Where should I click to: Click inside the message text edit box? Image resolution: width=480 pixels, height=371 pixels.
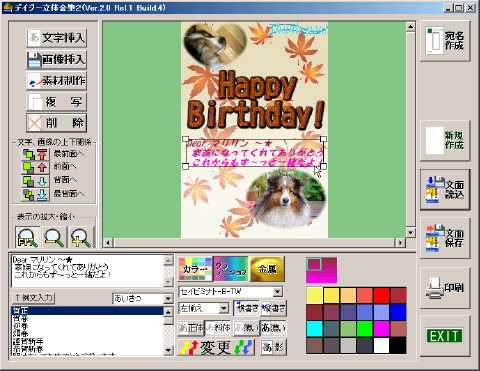point(88,271)
